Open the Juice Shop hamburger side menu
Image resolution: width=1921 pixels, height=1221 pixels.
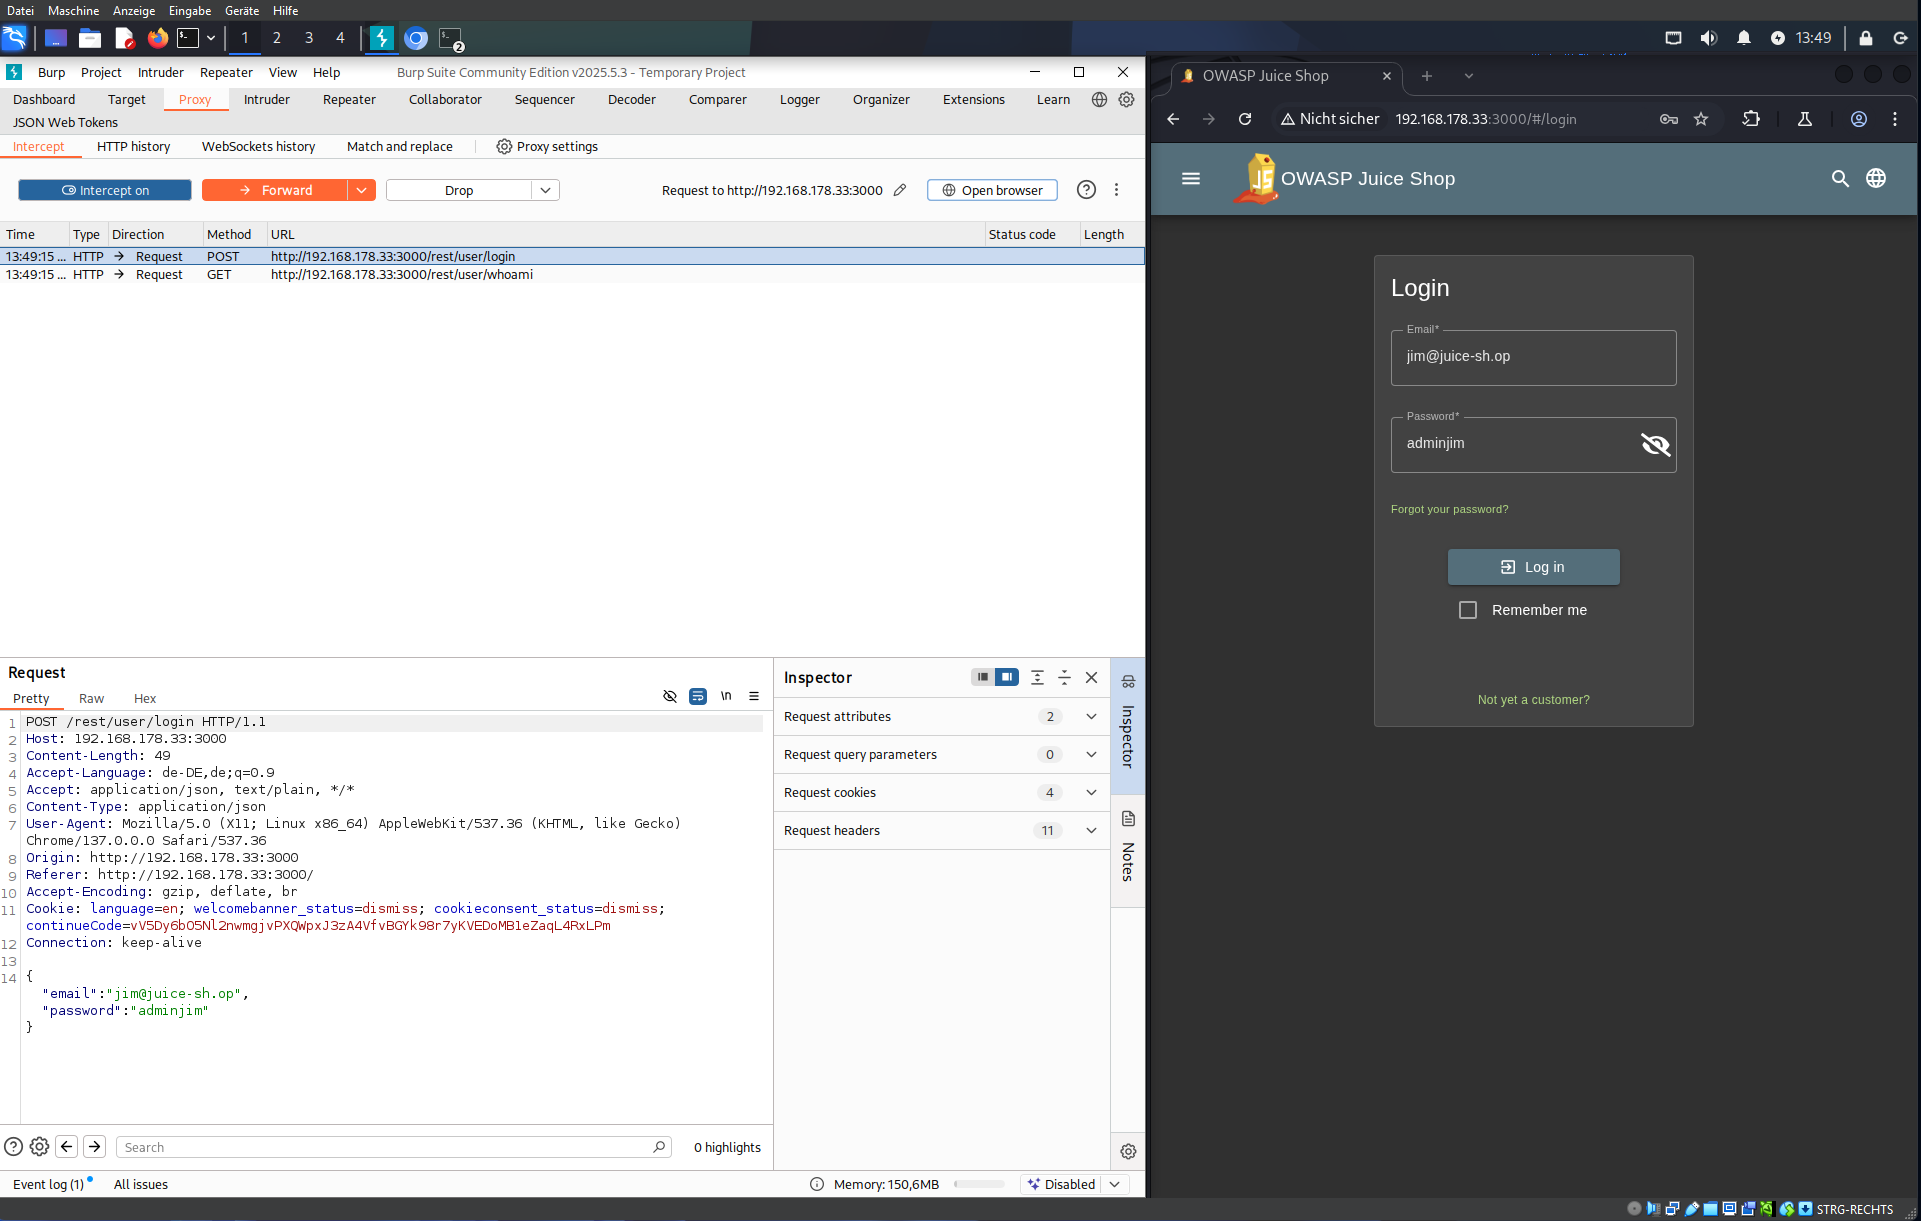(x=1190, y=179)
